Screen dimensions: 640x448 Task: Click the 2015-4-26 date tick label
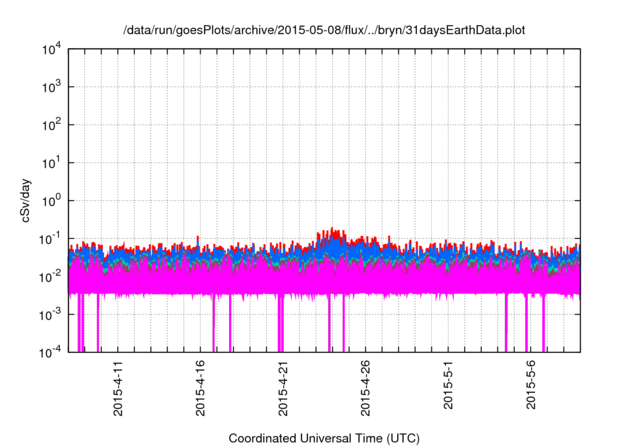point(365,388)
